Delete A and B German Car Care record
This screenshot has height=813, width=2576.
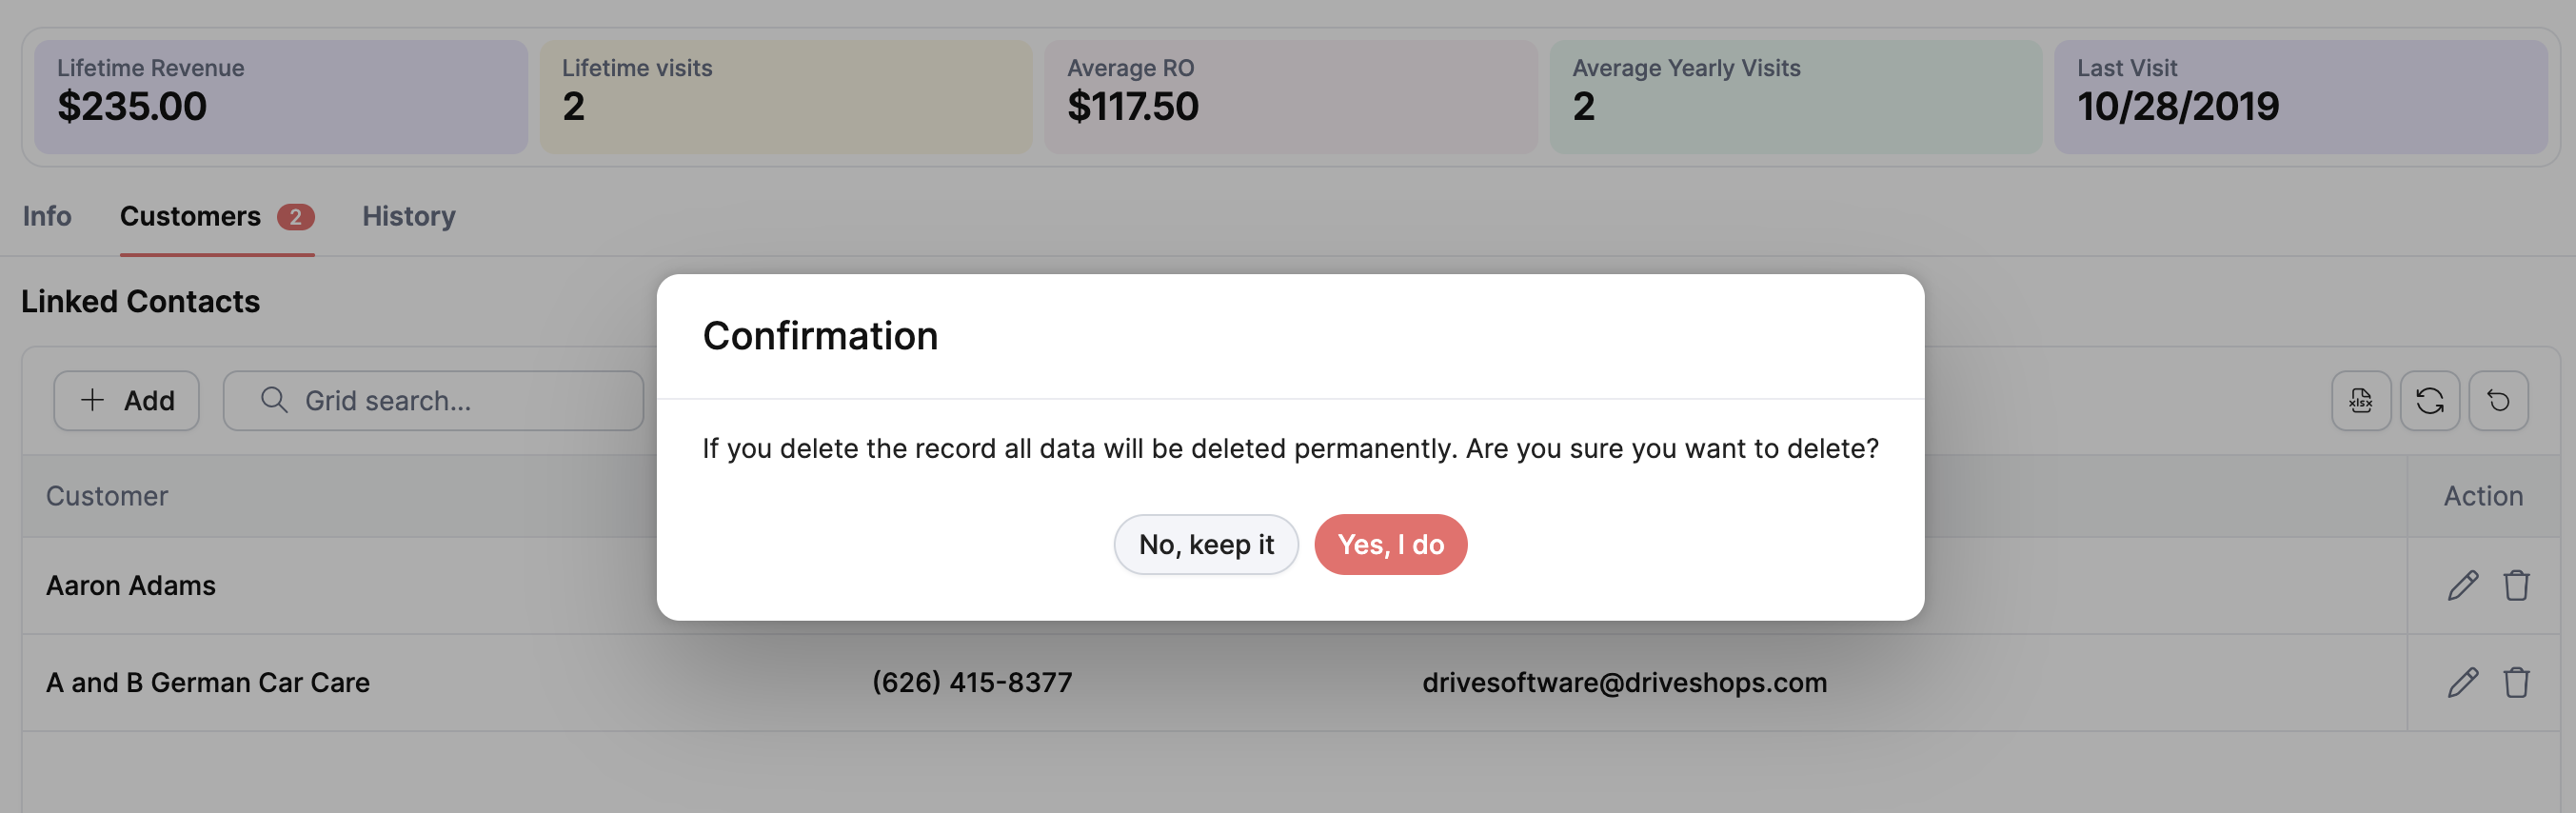click(x=2516, y=682)
